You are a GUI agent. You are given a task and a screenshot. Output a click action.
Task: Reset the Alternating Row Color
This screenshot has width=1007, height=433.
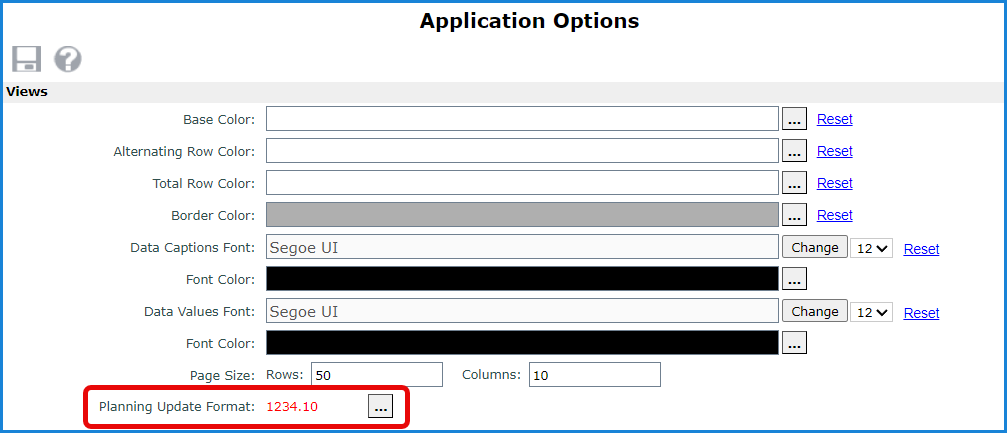coord(834,151)
